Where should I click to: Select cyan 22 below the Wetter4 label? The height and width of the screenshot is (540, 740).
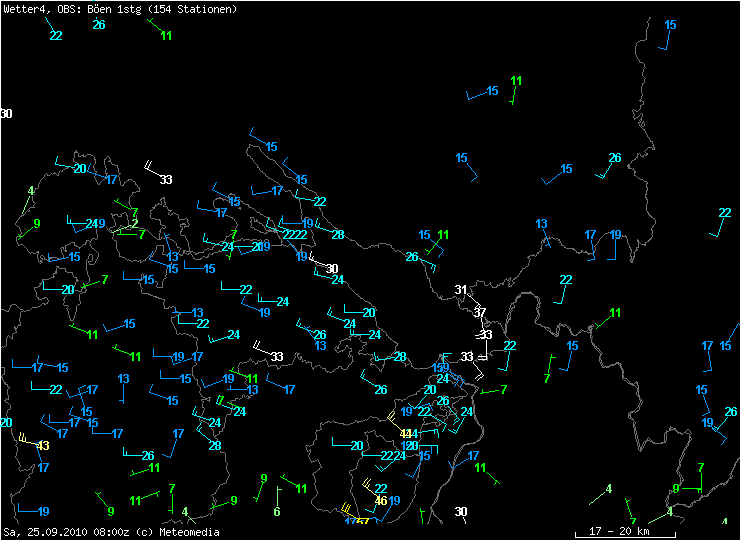[x=56, y=36]
